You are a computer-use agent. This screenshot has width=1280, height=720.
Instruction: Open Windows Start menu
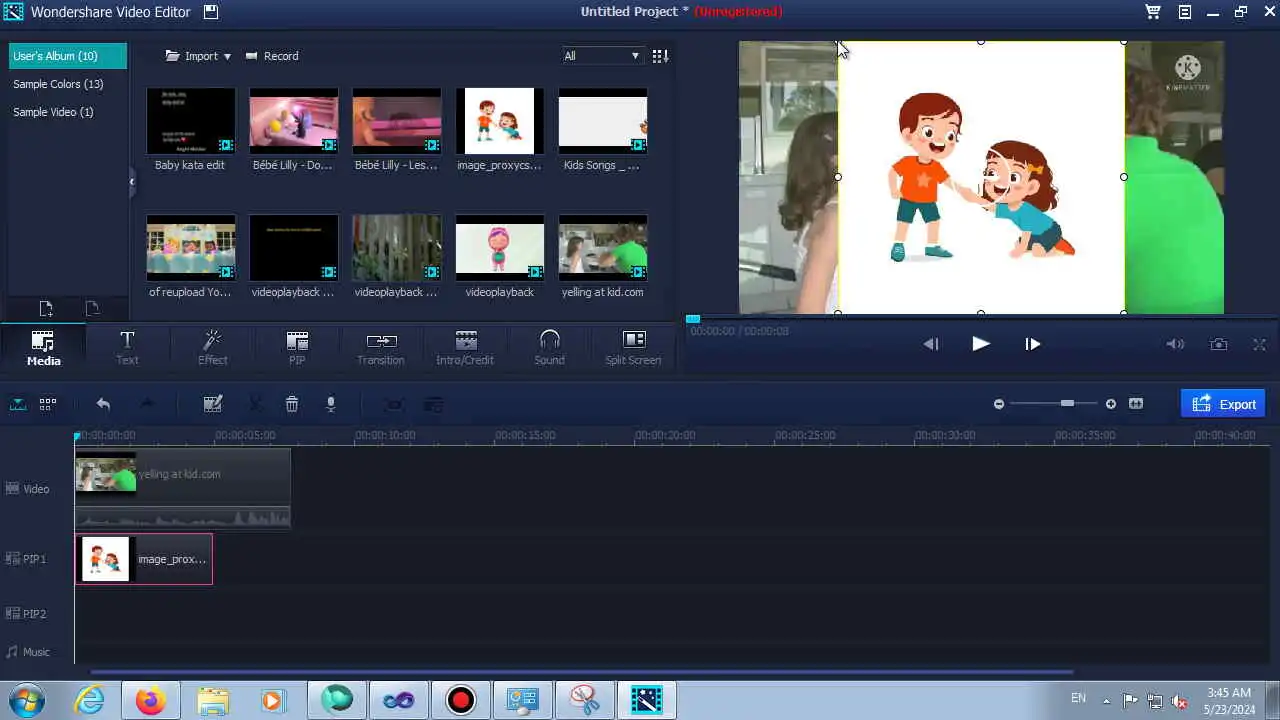point(27,700)
